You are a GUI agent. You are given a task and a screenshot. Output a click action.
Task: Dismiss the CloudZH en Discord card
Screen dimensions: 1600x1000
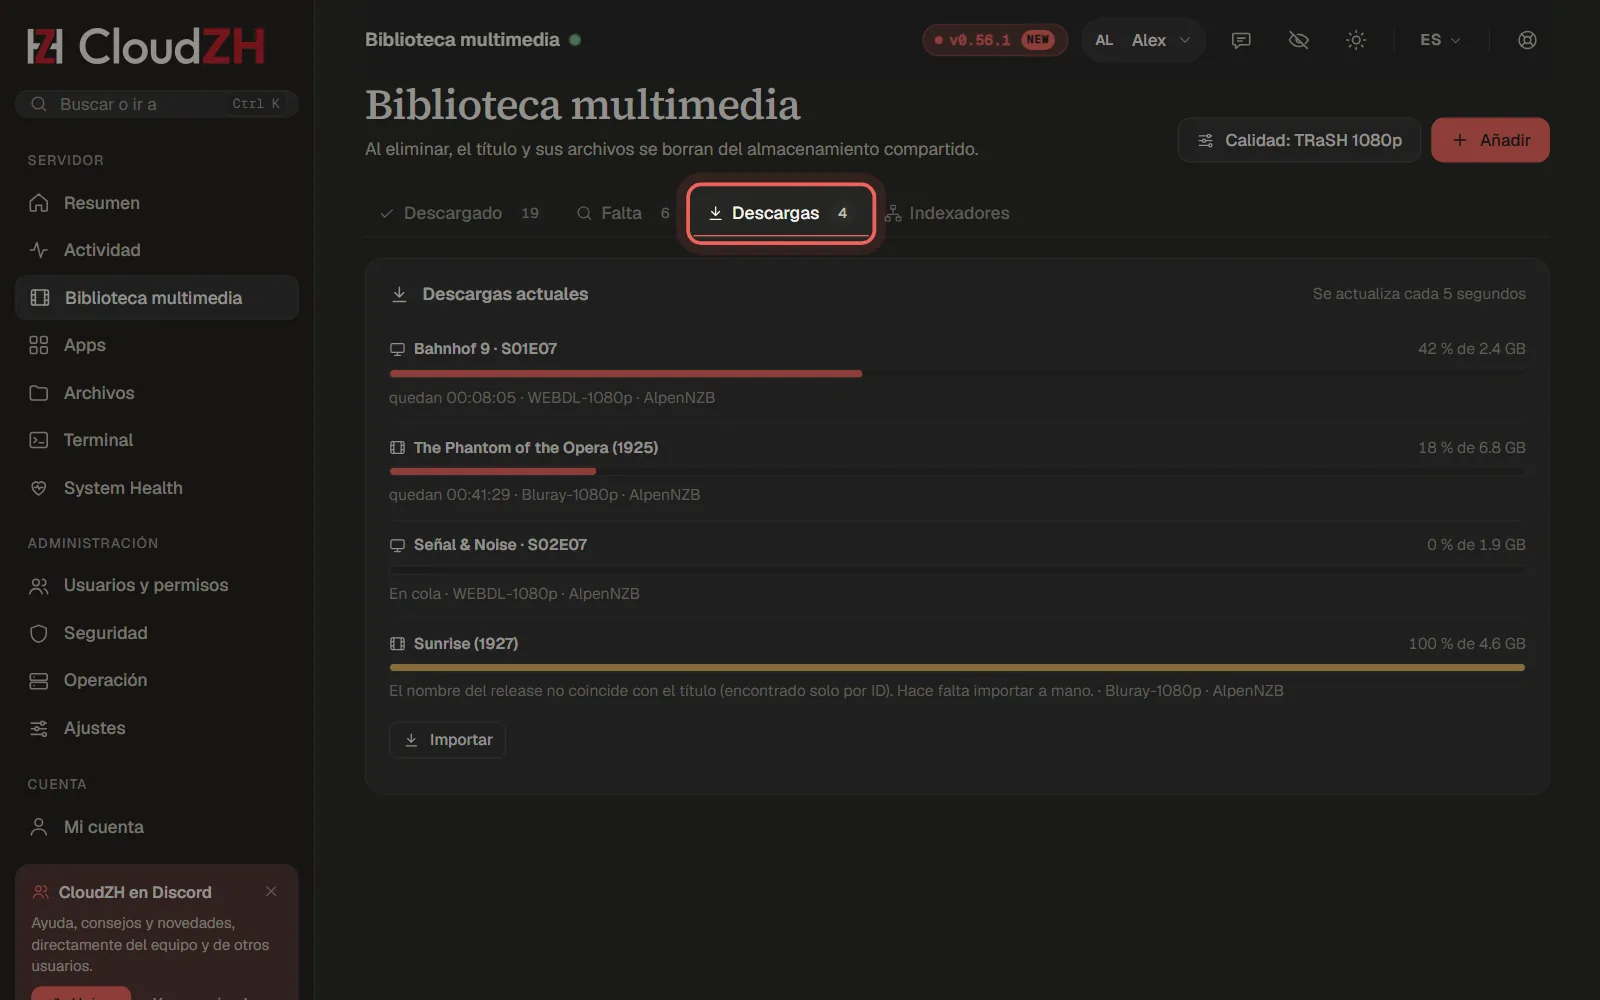point(271,891)
